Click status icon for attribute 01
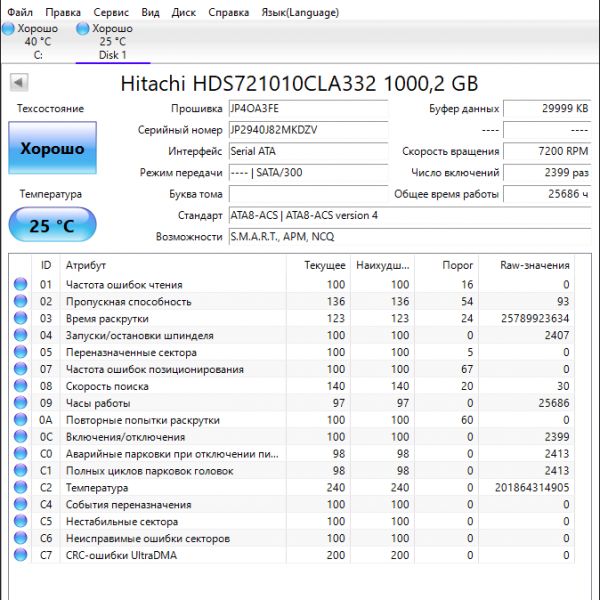The height and width of the screenshot is (600, 600). (20, 284)
